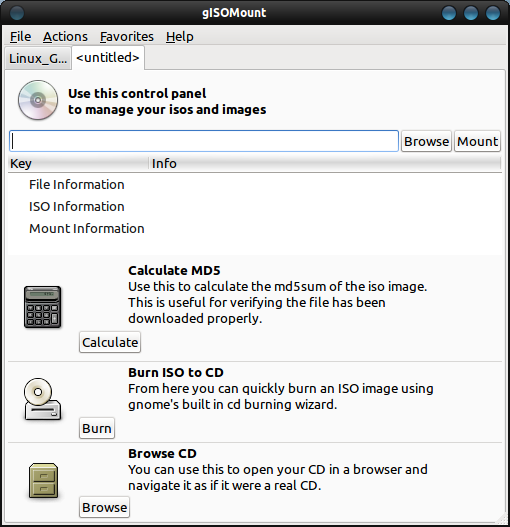Open the Help menu
The width and height of the screenshot is (510, 527).
click(180, 36)
